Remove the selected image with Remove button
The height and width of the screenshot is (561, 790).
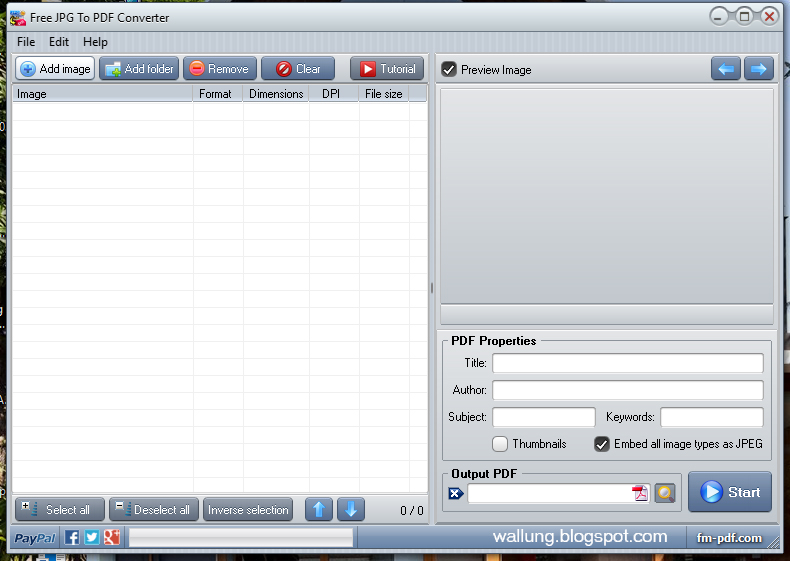[220, 69]
